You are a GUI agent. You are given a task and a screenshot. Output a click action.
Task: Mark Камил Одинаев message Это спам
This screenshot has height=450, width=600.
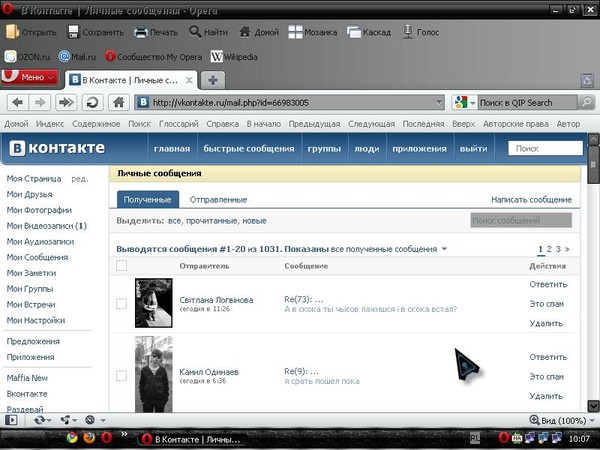[547, 377]
